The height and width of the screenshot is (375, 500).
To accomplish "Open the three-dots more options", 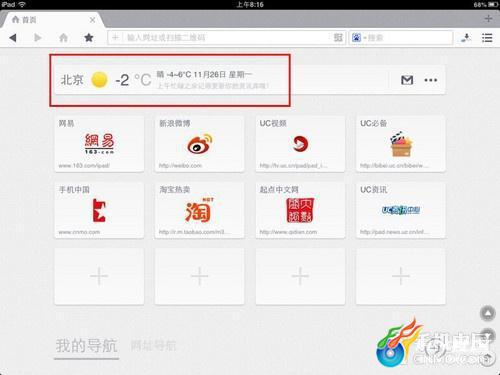I will 431,80.
